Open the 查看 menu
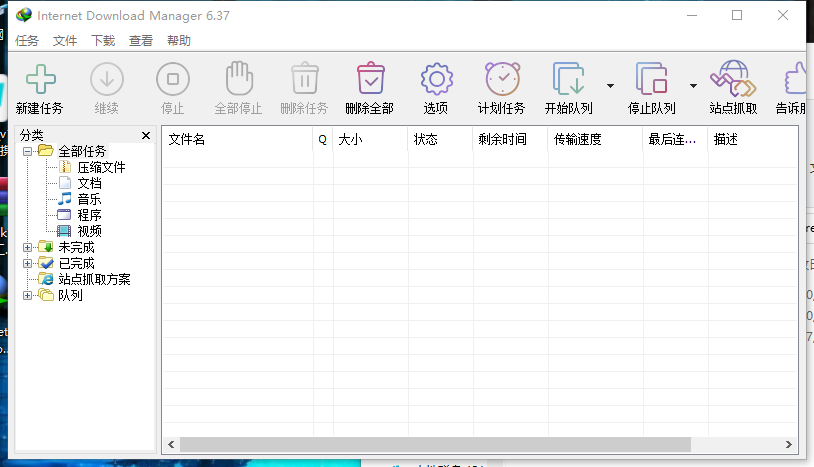This screenshot has width=814, height=467. (141, 40)
